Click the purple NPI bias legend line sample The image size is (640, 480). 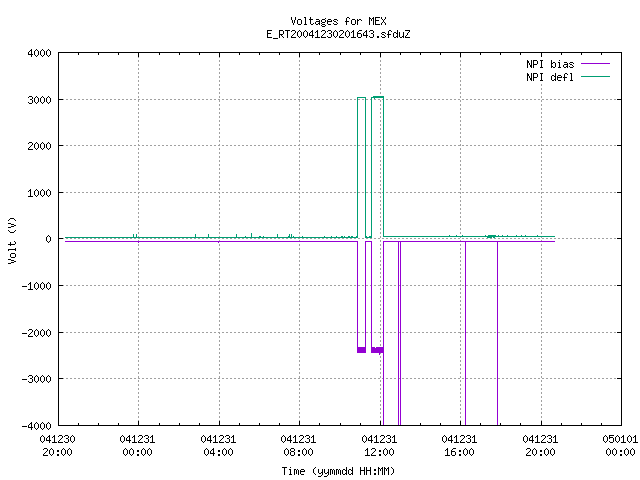click(595, 64)
